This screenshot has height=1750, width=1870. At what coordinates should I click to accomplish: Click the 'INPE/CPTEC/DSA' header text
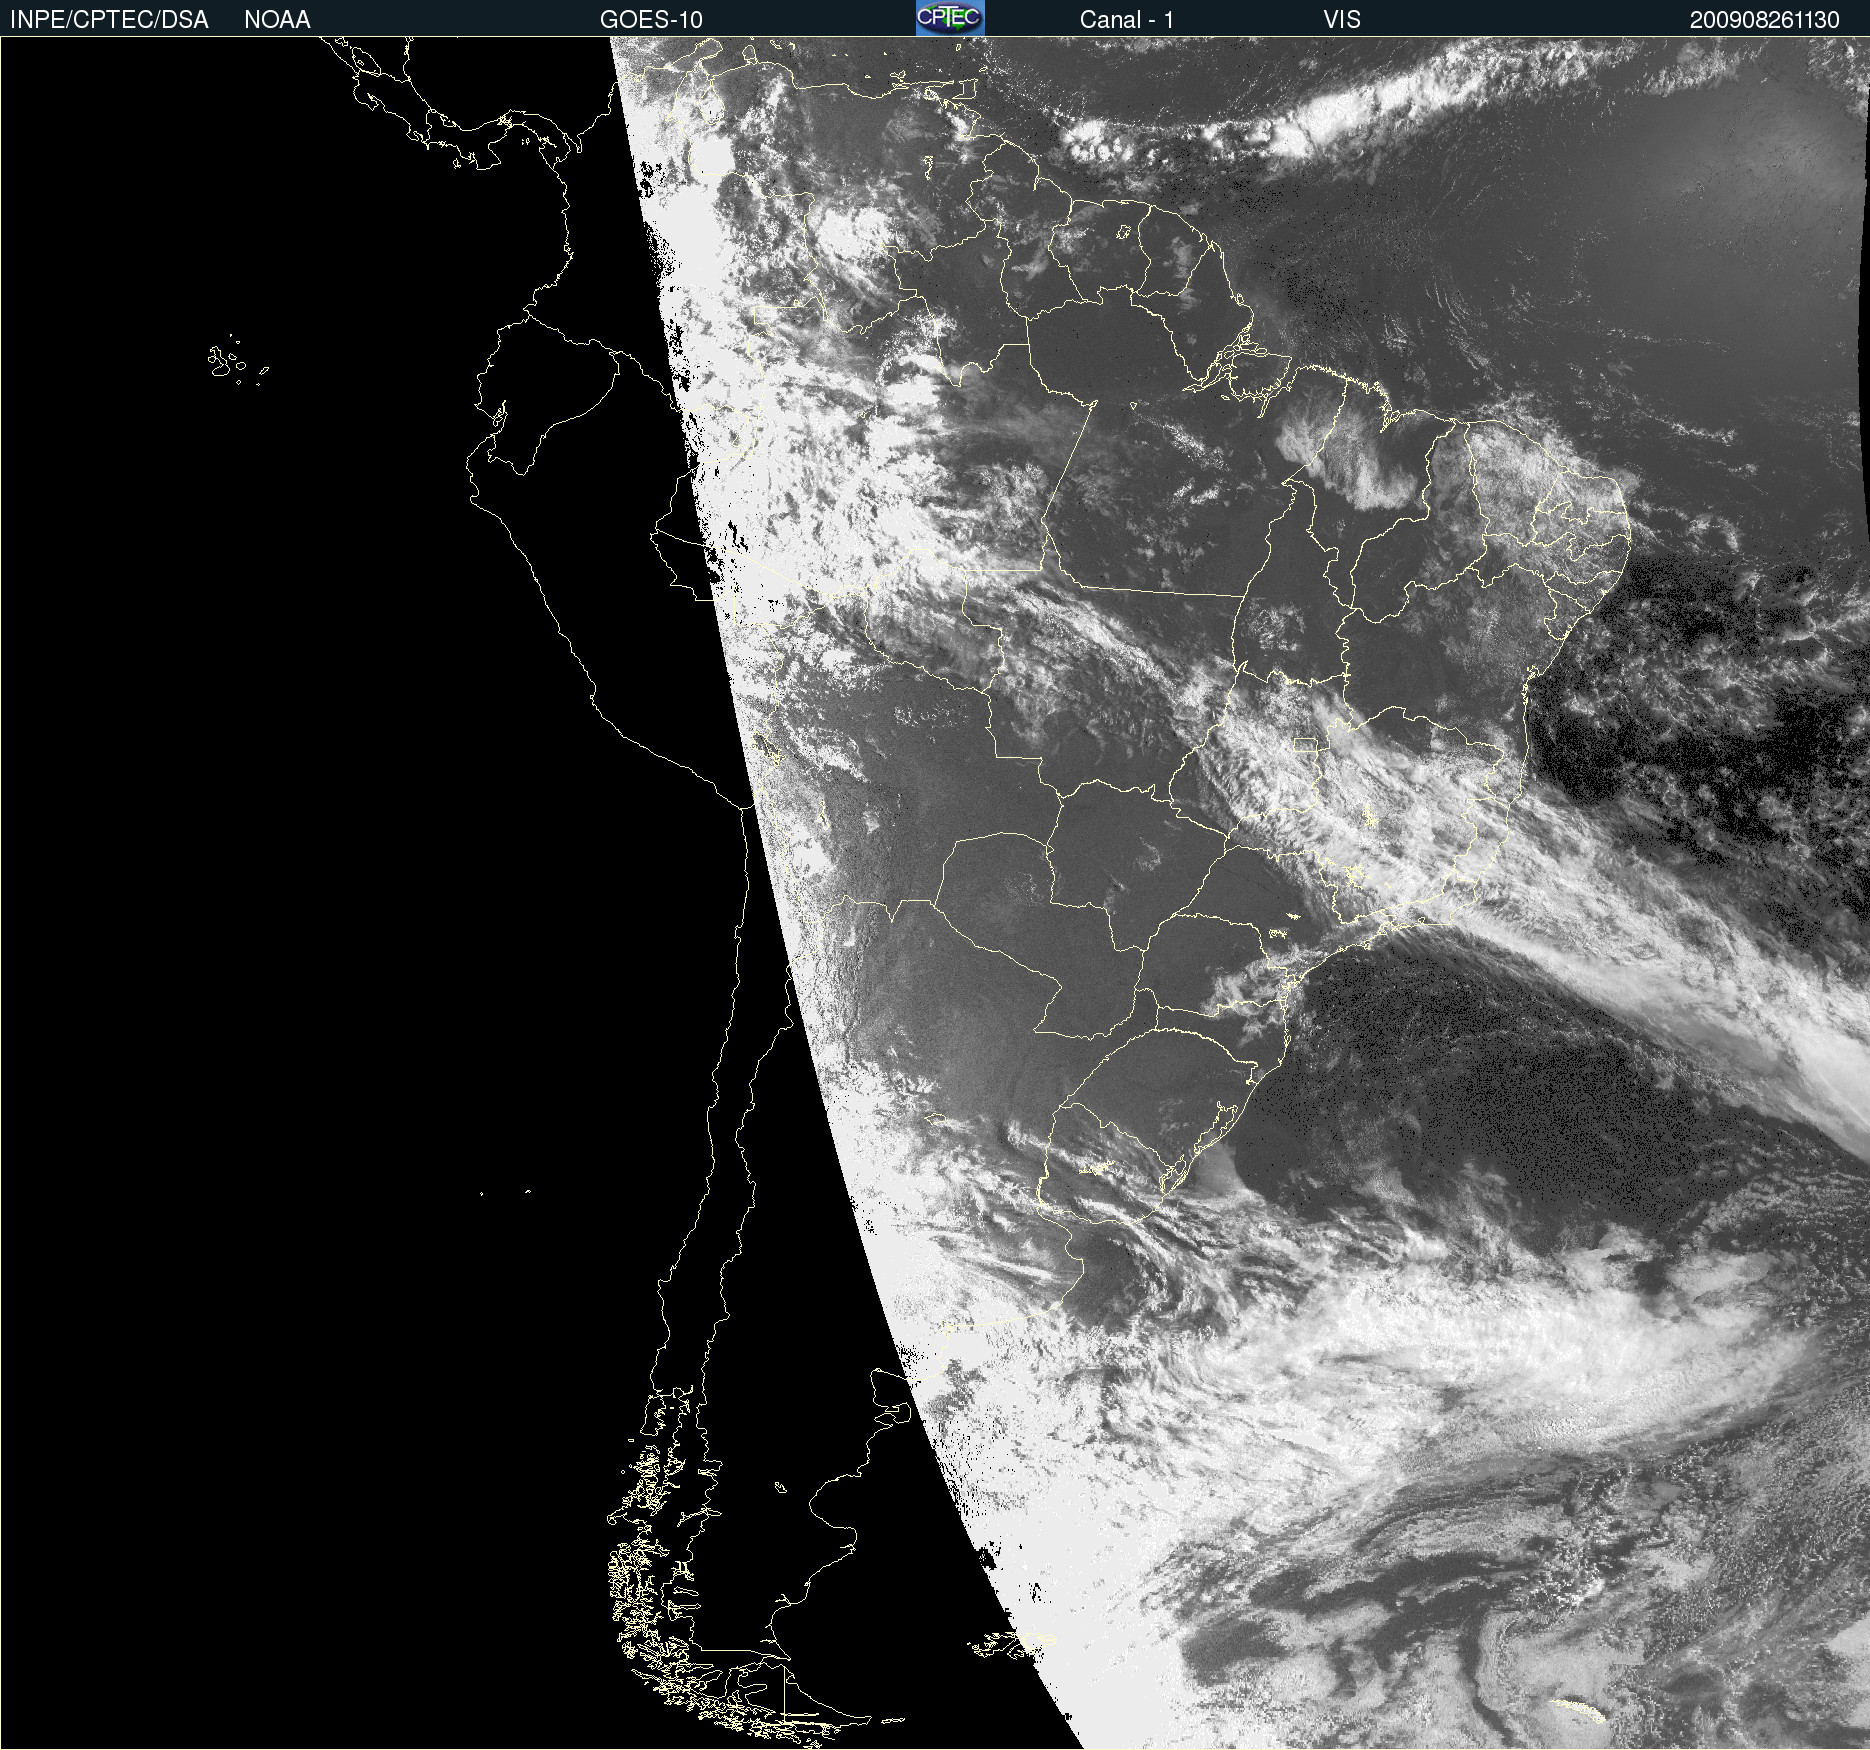tap(109, 20)
